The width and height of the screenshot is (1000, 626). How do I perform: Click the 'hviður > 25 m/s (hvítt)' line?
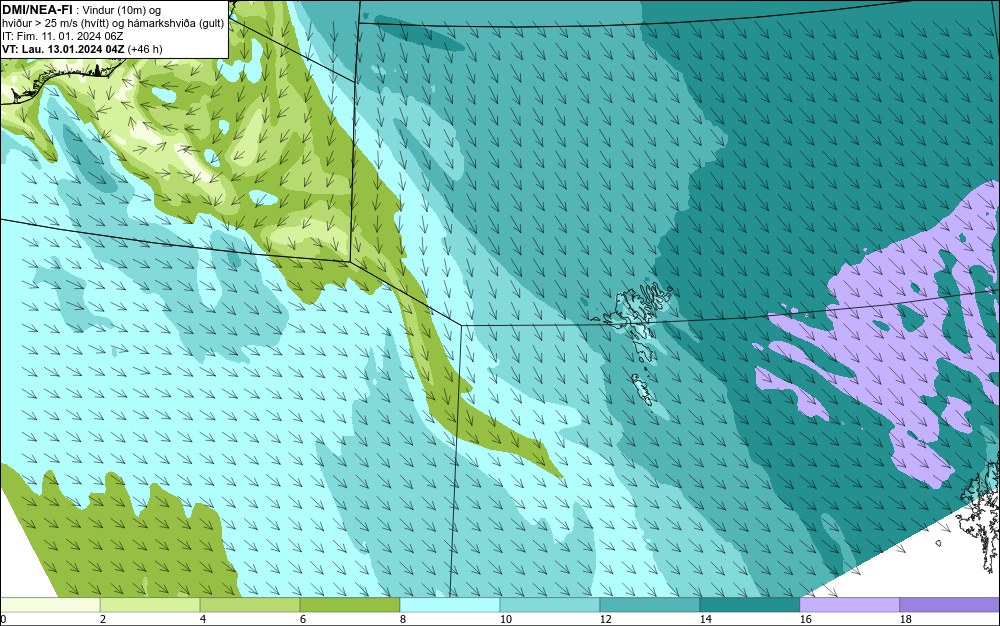click(54, 23)
